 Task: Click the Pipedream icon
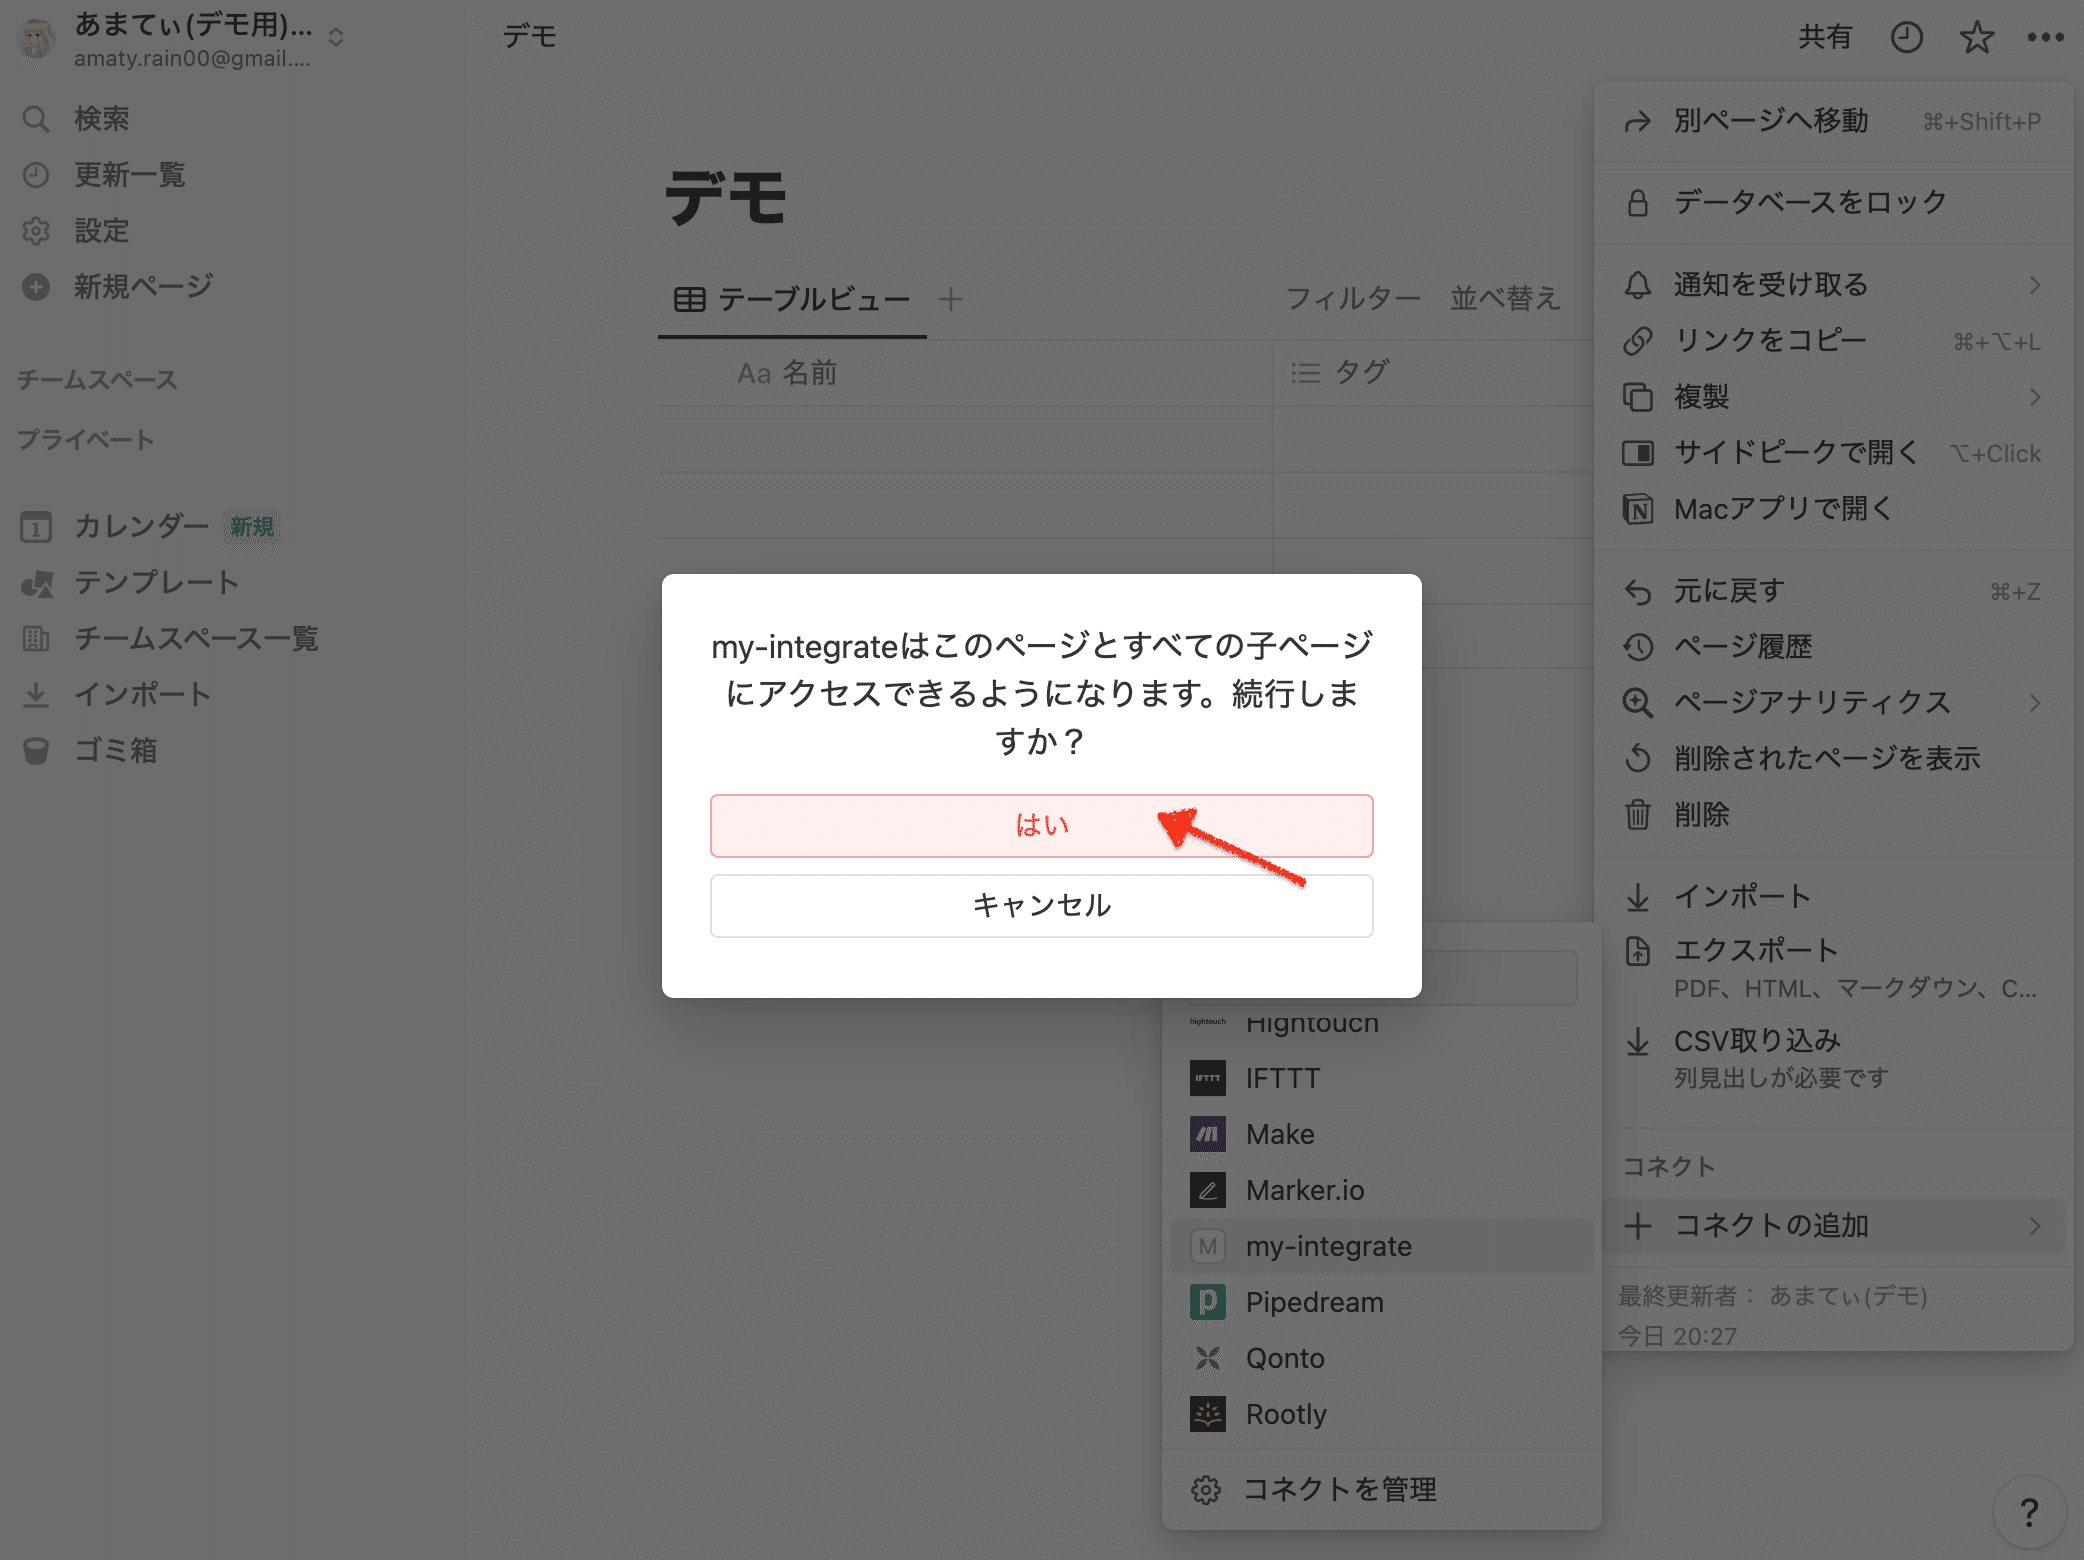(1207, 1302)
